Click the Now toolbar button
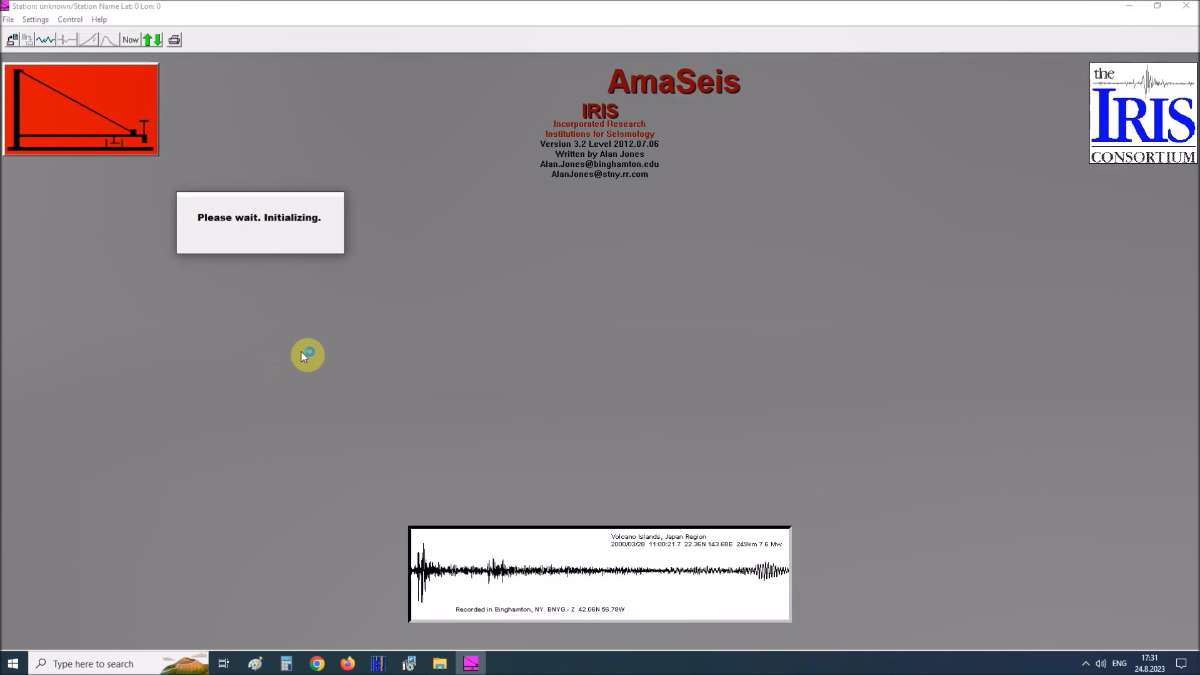The width and height of the screenshot is (1200, 675). (x=130, y=40)
